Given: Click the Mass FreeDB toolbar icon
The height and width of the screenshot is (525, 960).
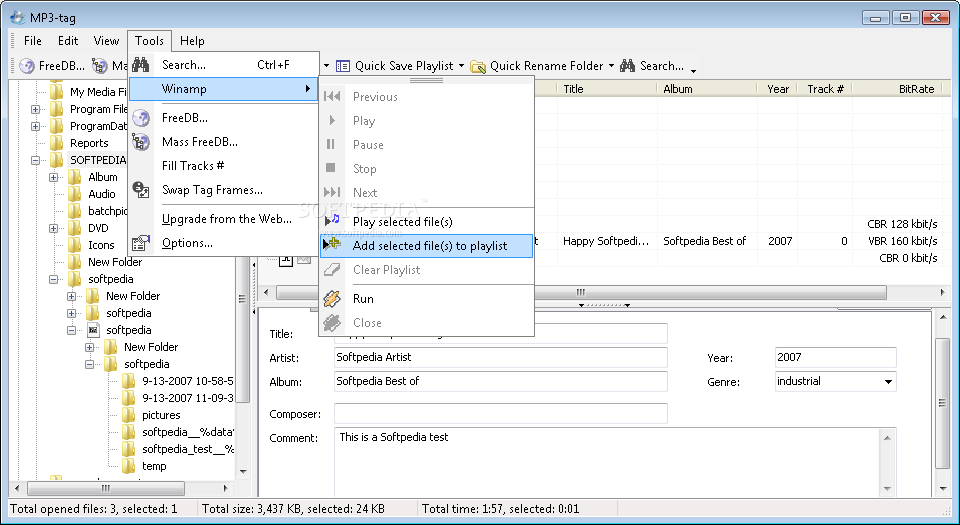Looking at the screenshot, I should tap(99, 65).
